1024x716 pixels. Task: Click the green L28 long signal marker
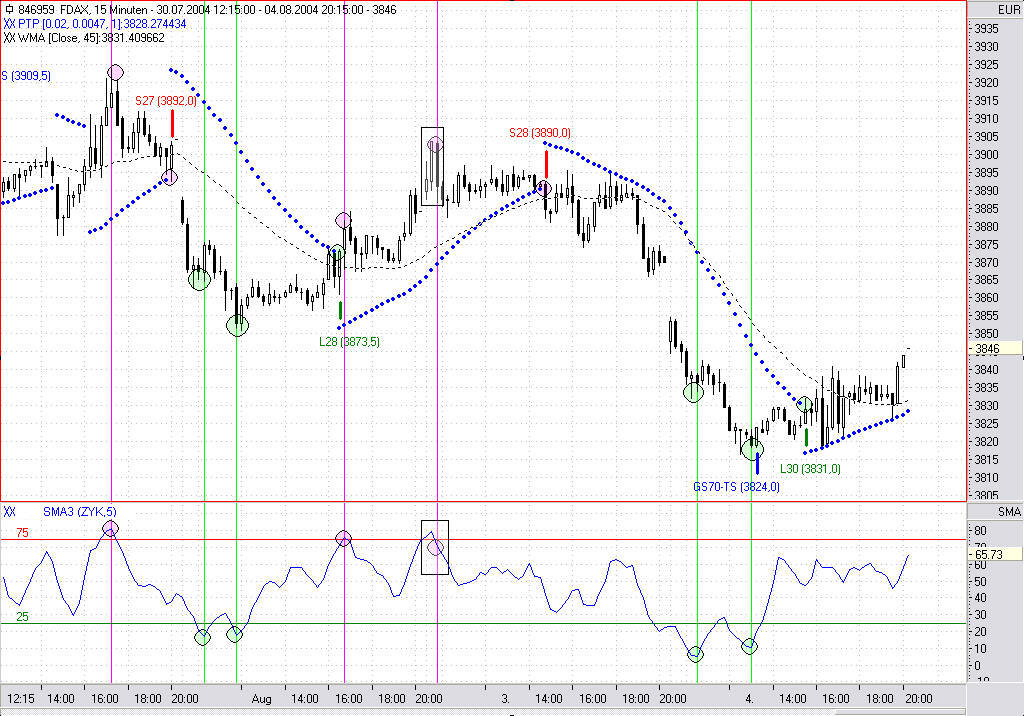[x=341, y=311]
